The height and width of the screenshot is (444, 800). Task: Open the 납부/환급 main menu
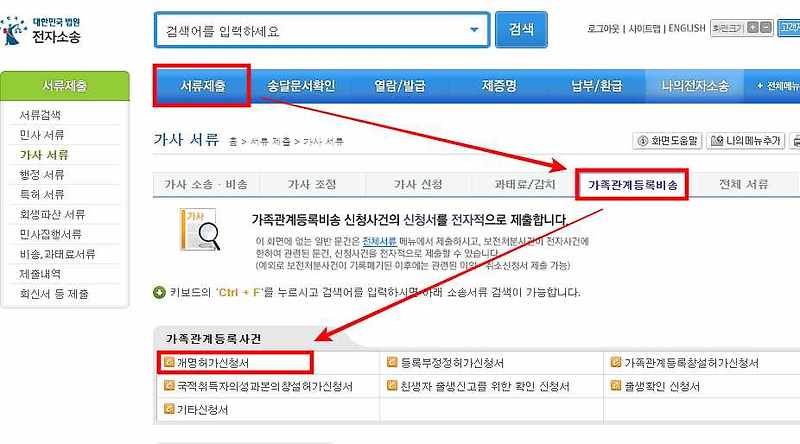[x=596, y=86]
